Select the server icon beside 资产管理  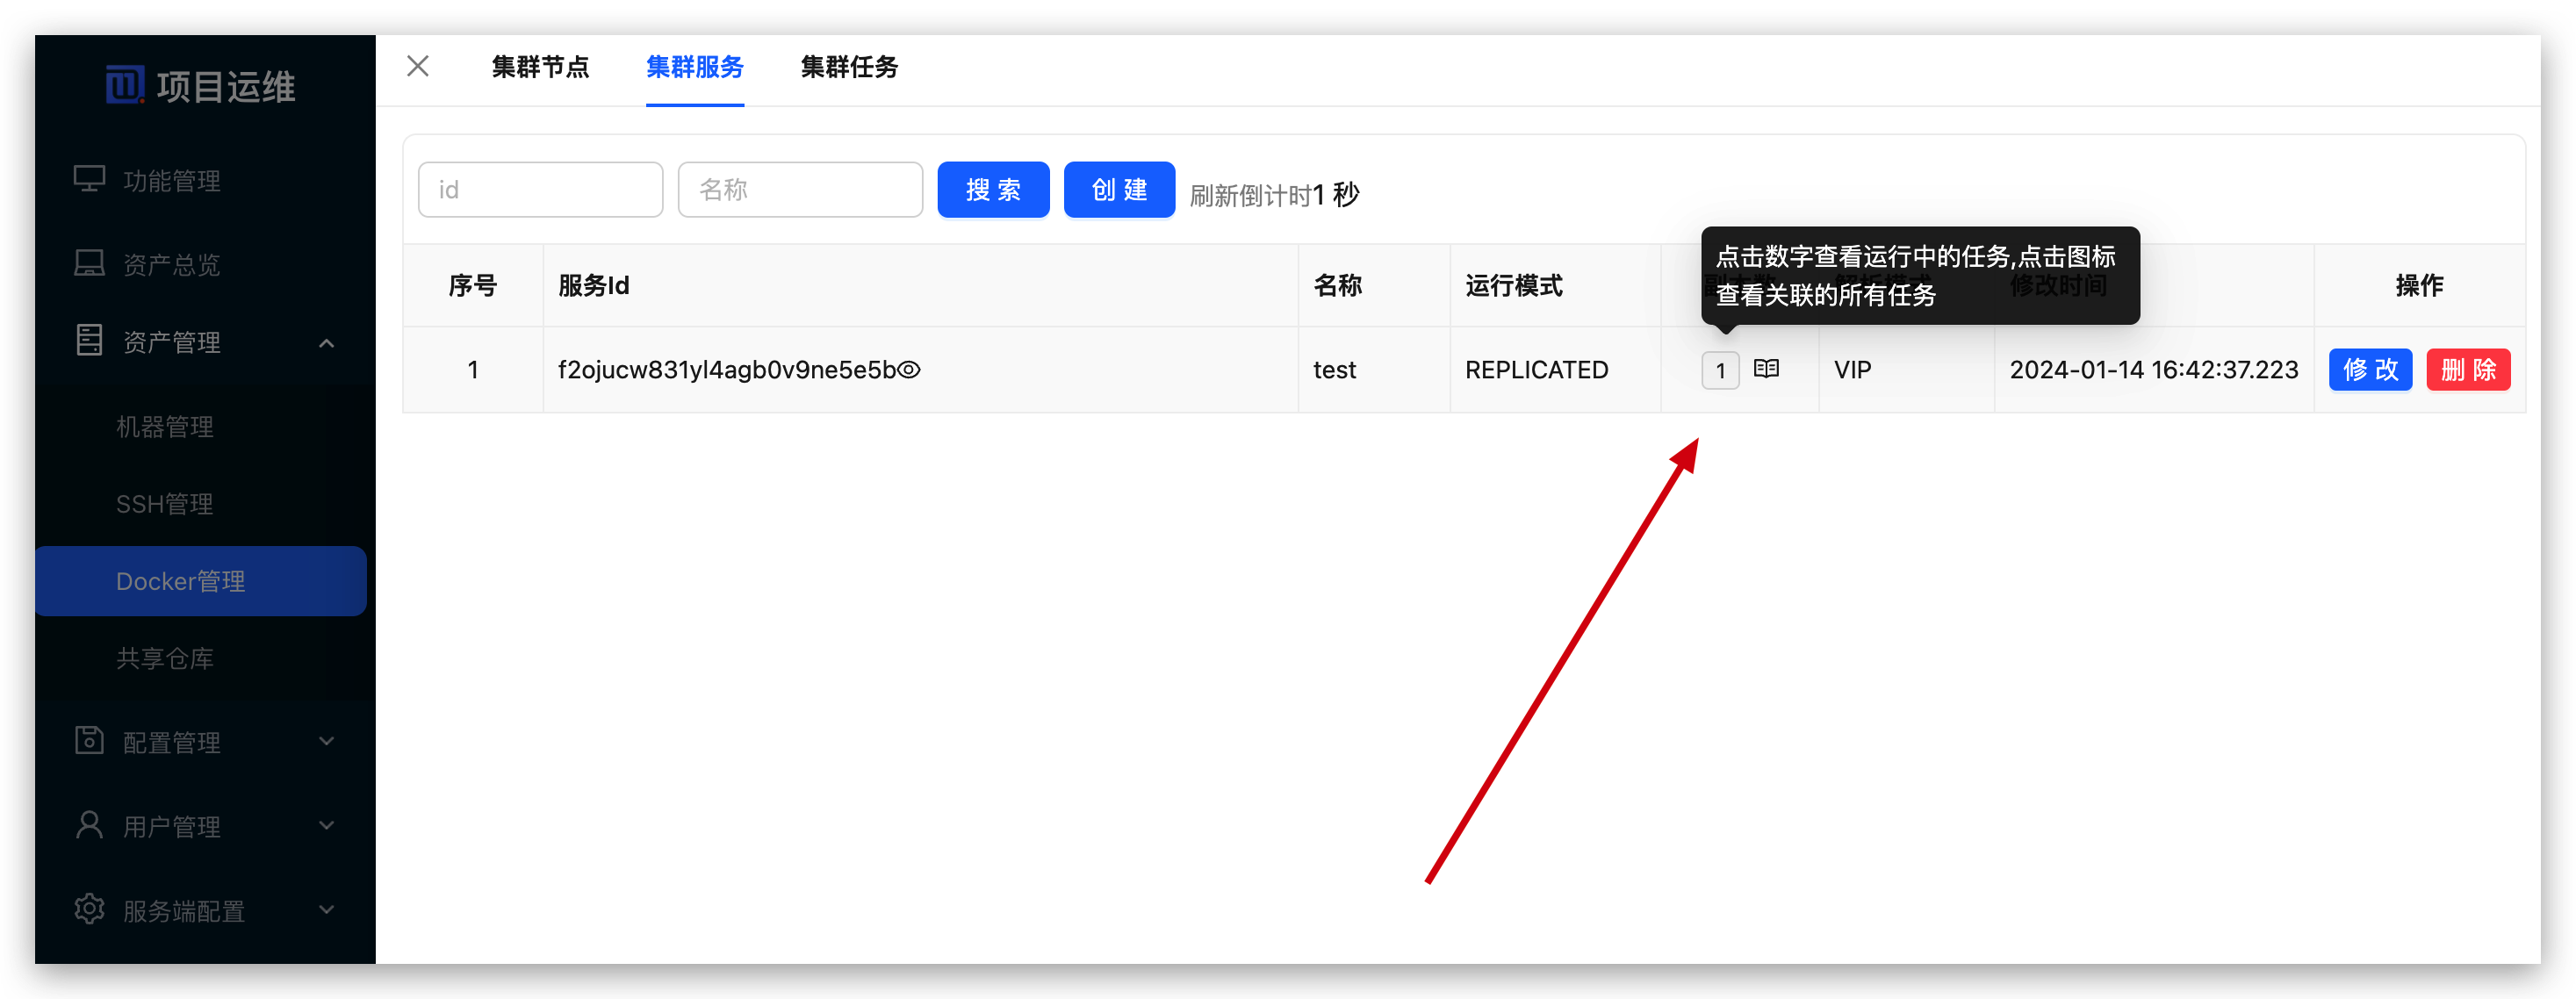[x=89, y=340]
